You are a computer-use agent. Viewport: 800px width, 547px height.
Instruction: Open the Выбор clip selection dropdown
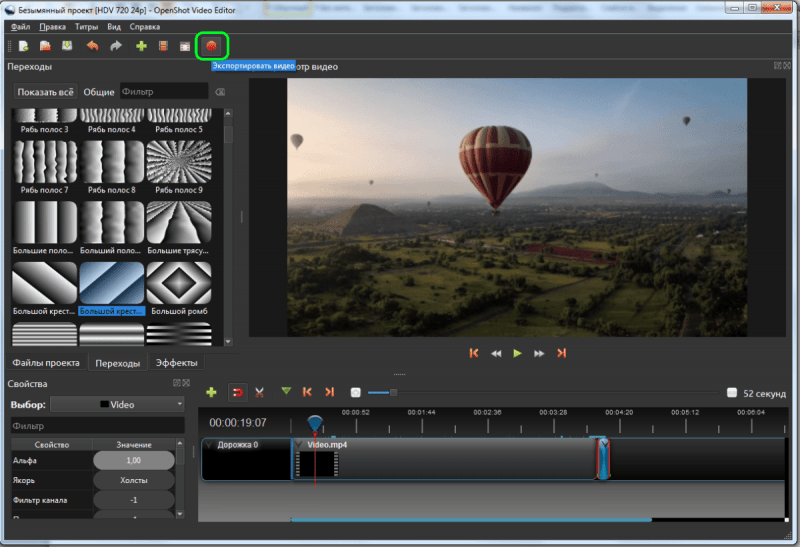[118, 405]
